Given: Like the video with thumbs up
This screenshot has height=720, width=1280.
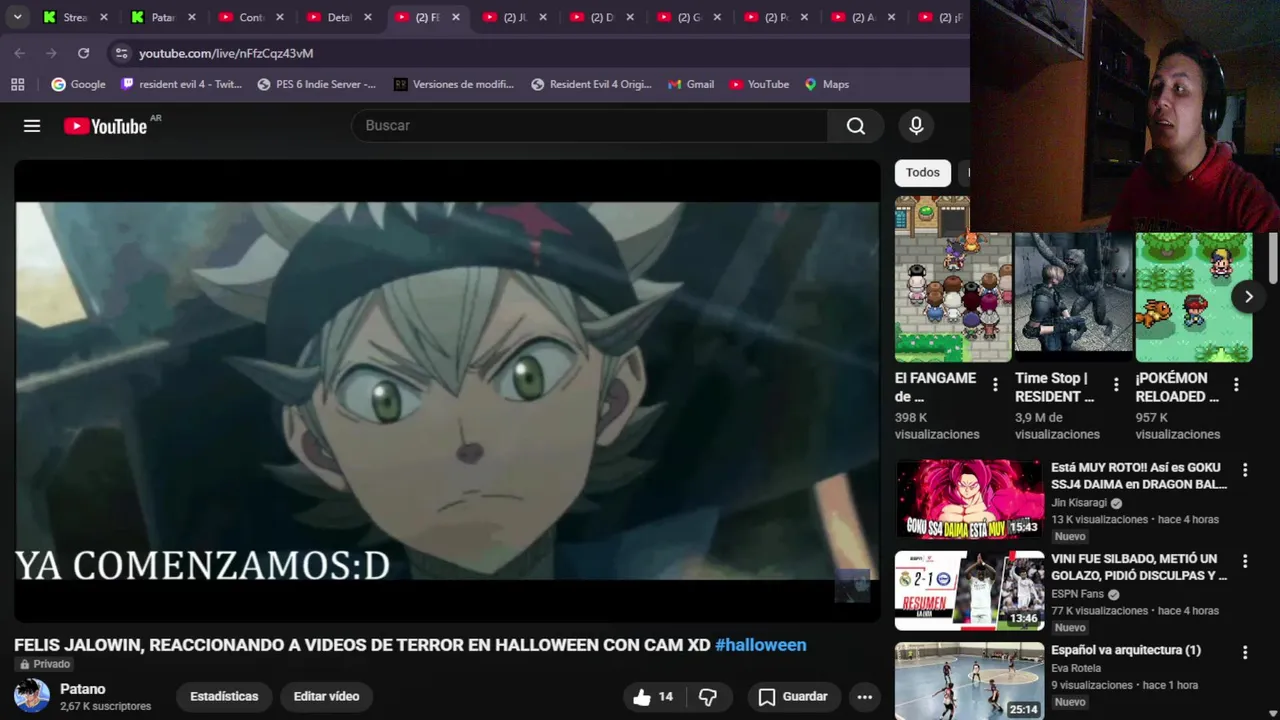Looking at the screenshot, I should [x=653, y=697].
